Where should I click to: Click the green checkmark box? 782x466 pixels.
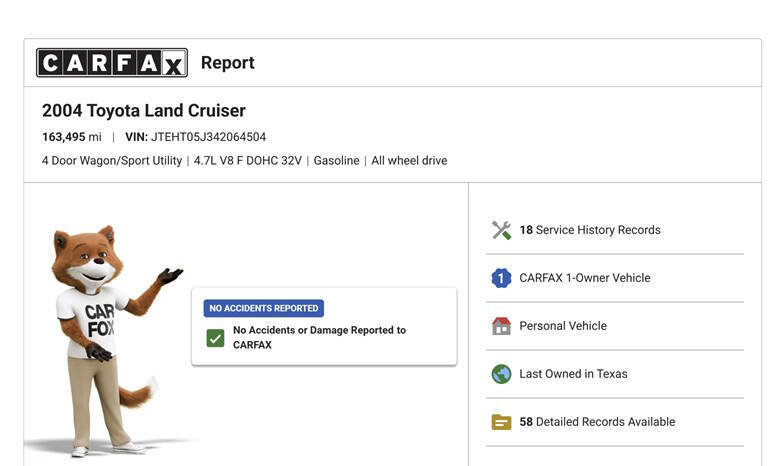pos(215,338)
